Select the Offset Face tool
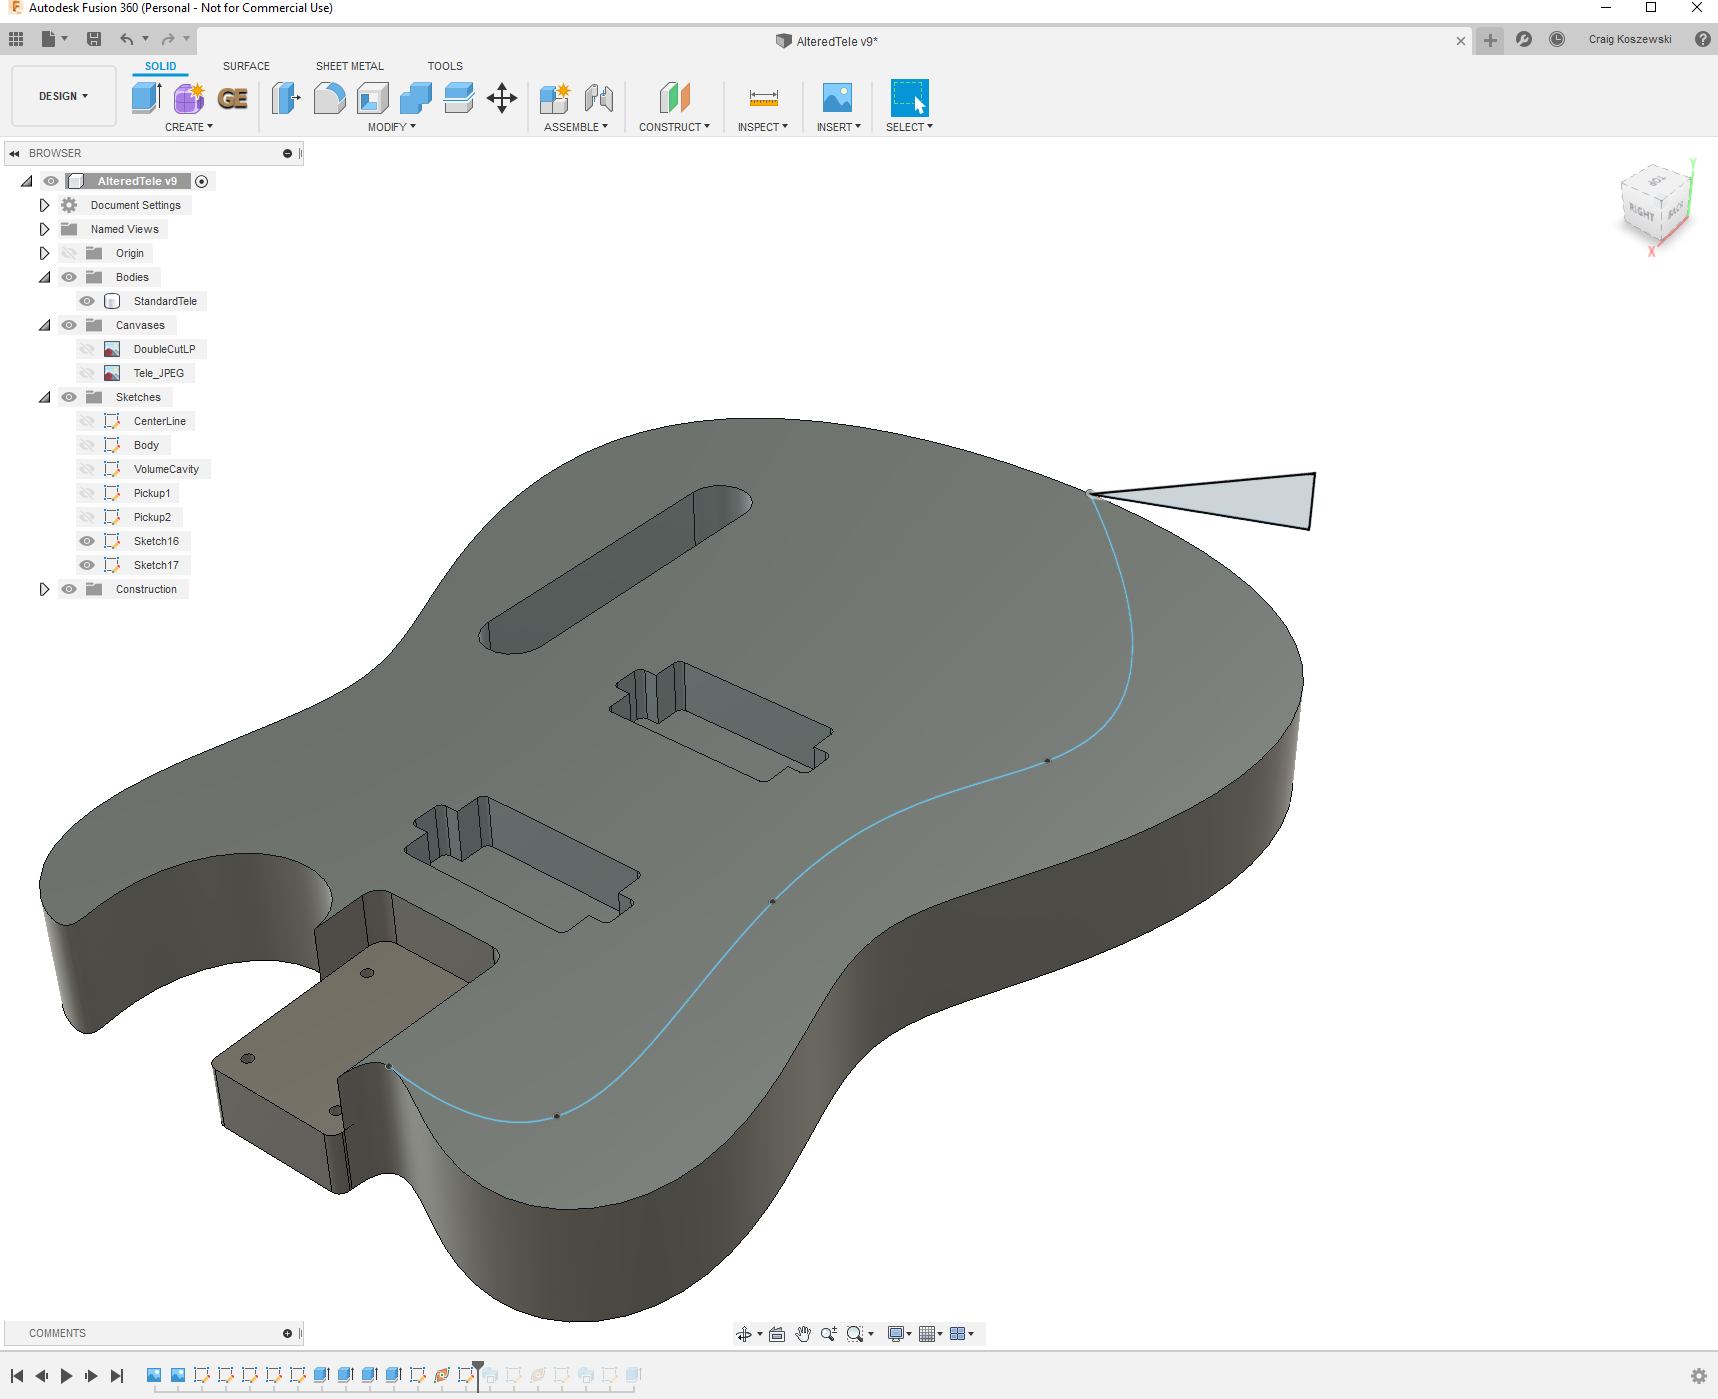The width and height of the screenshot is (1718, 1399). (459, 97)
